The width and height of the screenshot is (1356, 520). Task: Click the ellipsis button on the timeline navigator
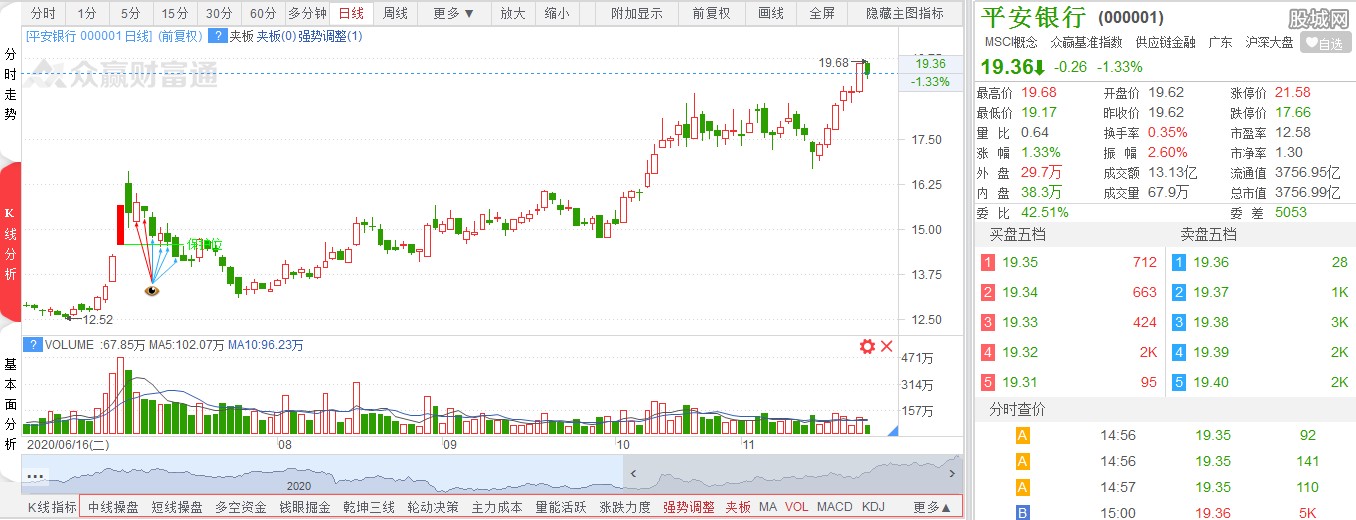[38, 476]
